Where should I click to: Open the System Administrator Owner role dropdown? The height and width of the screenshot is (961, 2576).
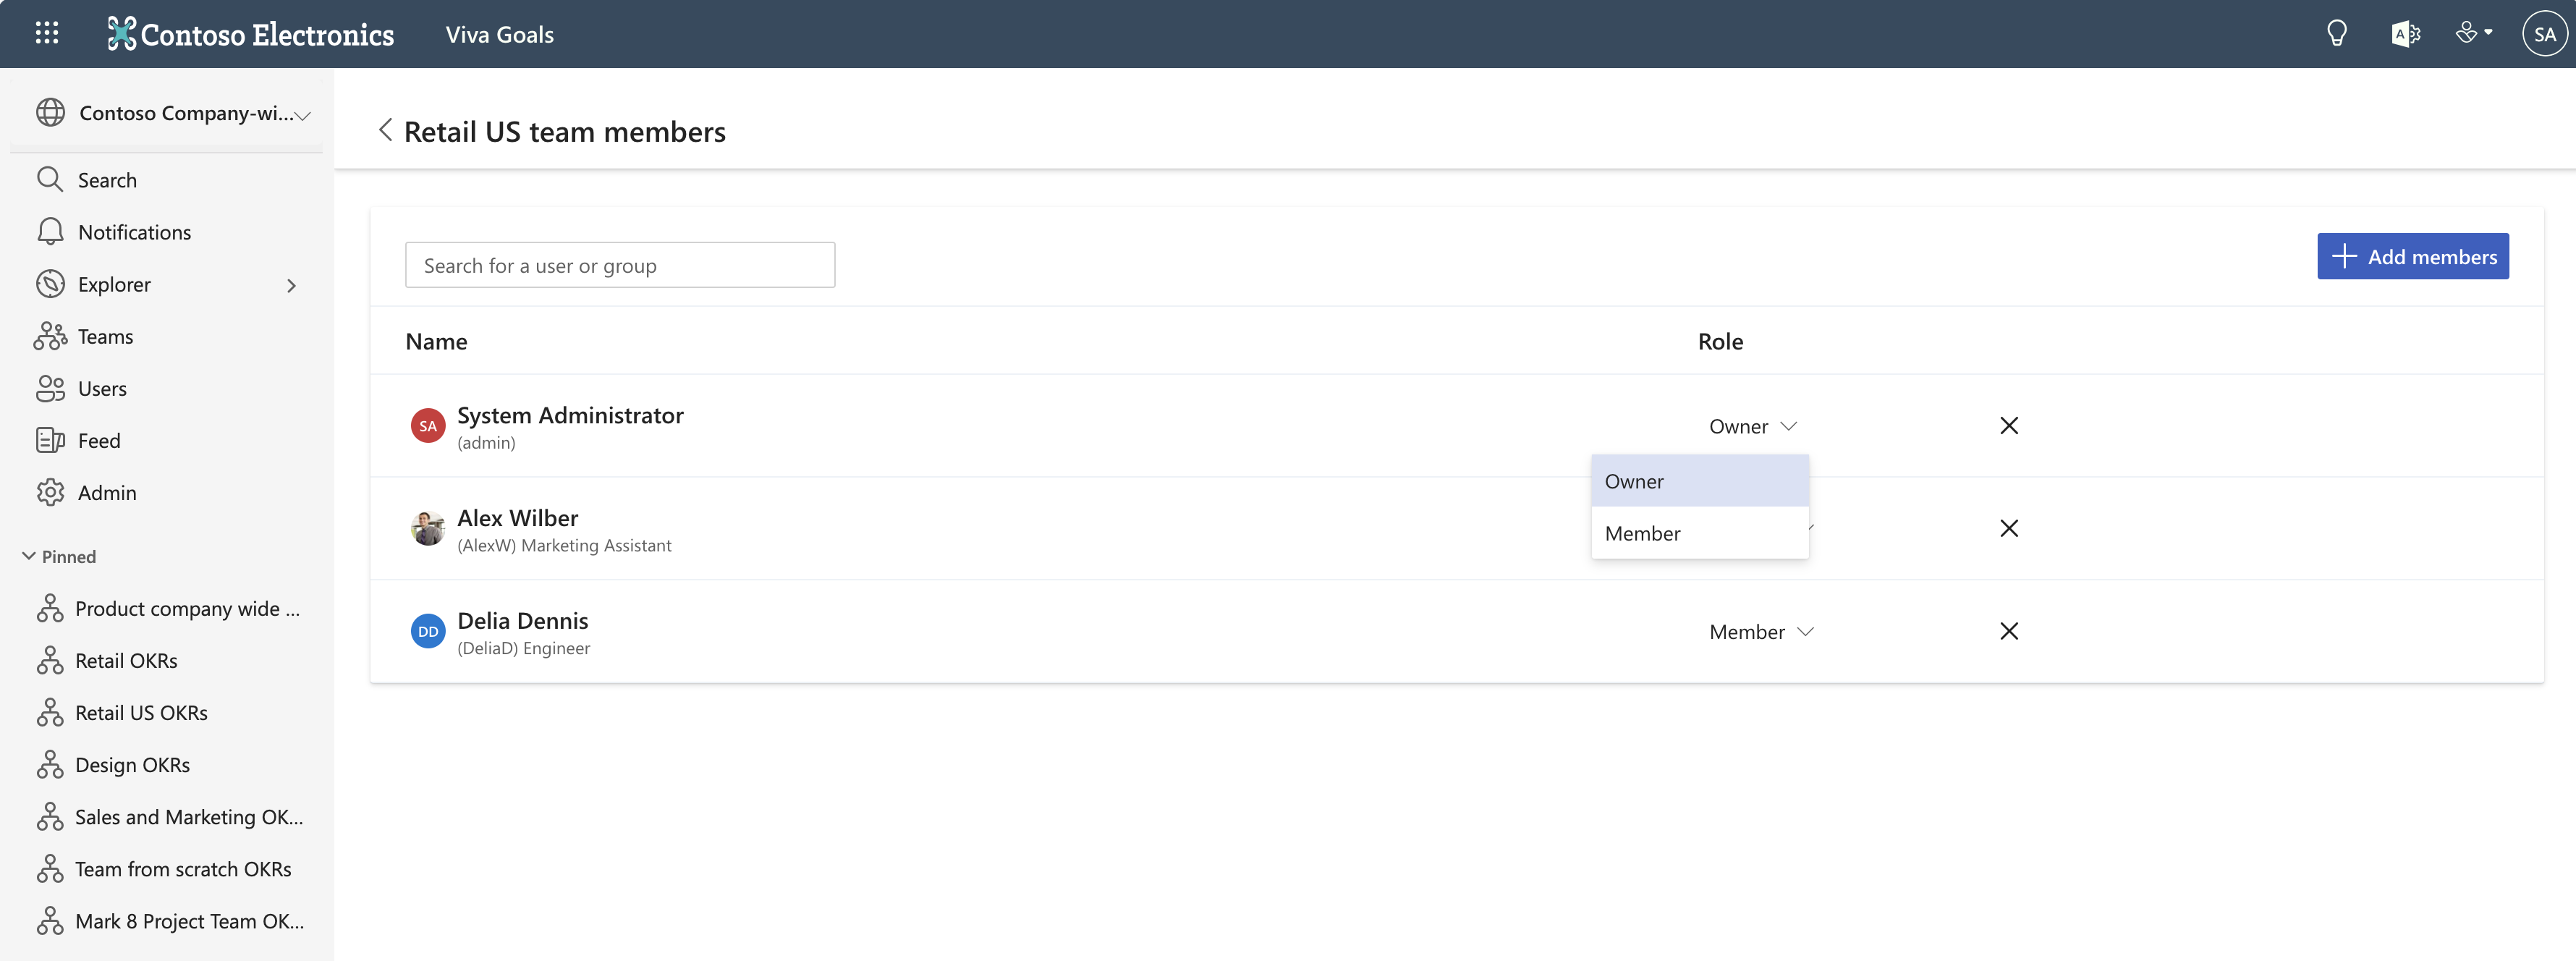pos(1752,426)
